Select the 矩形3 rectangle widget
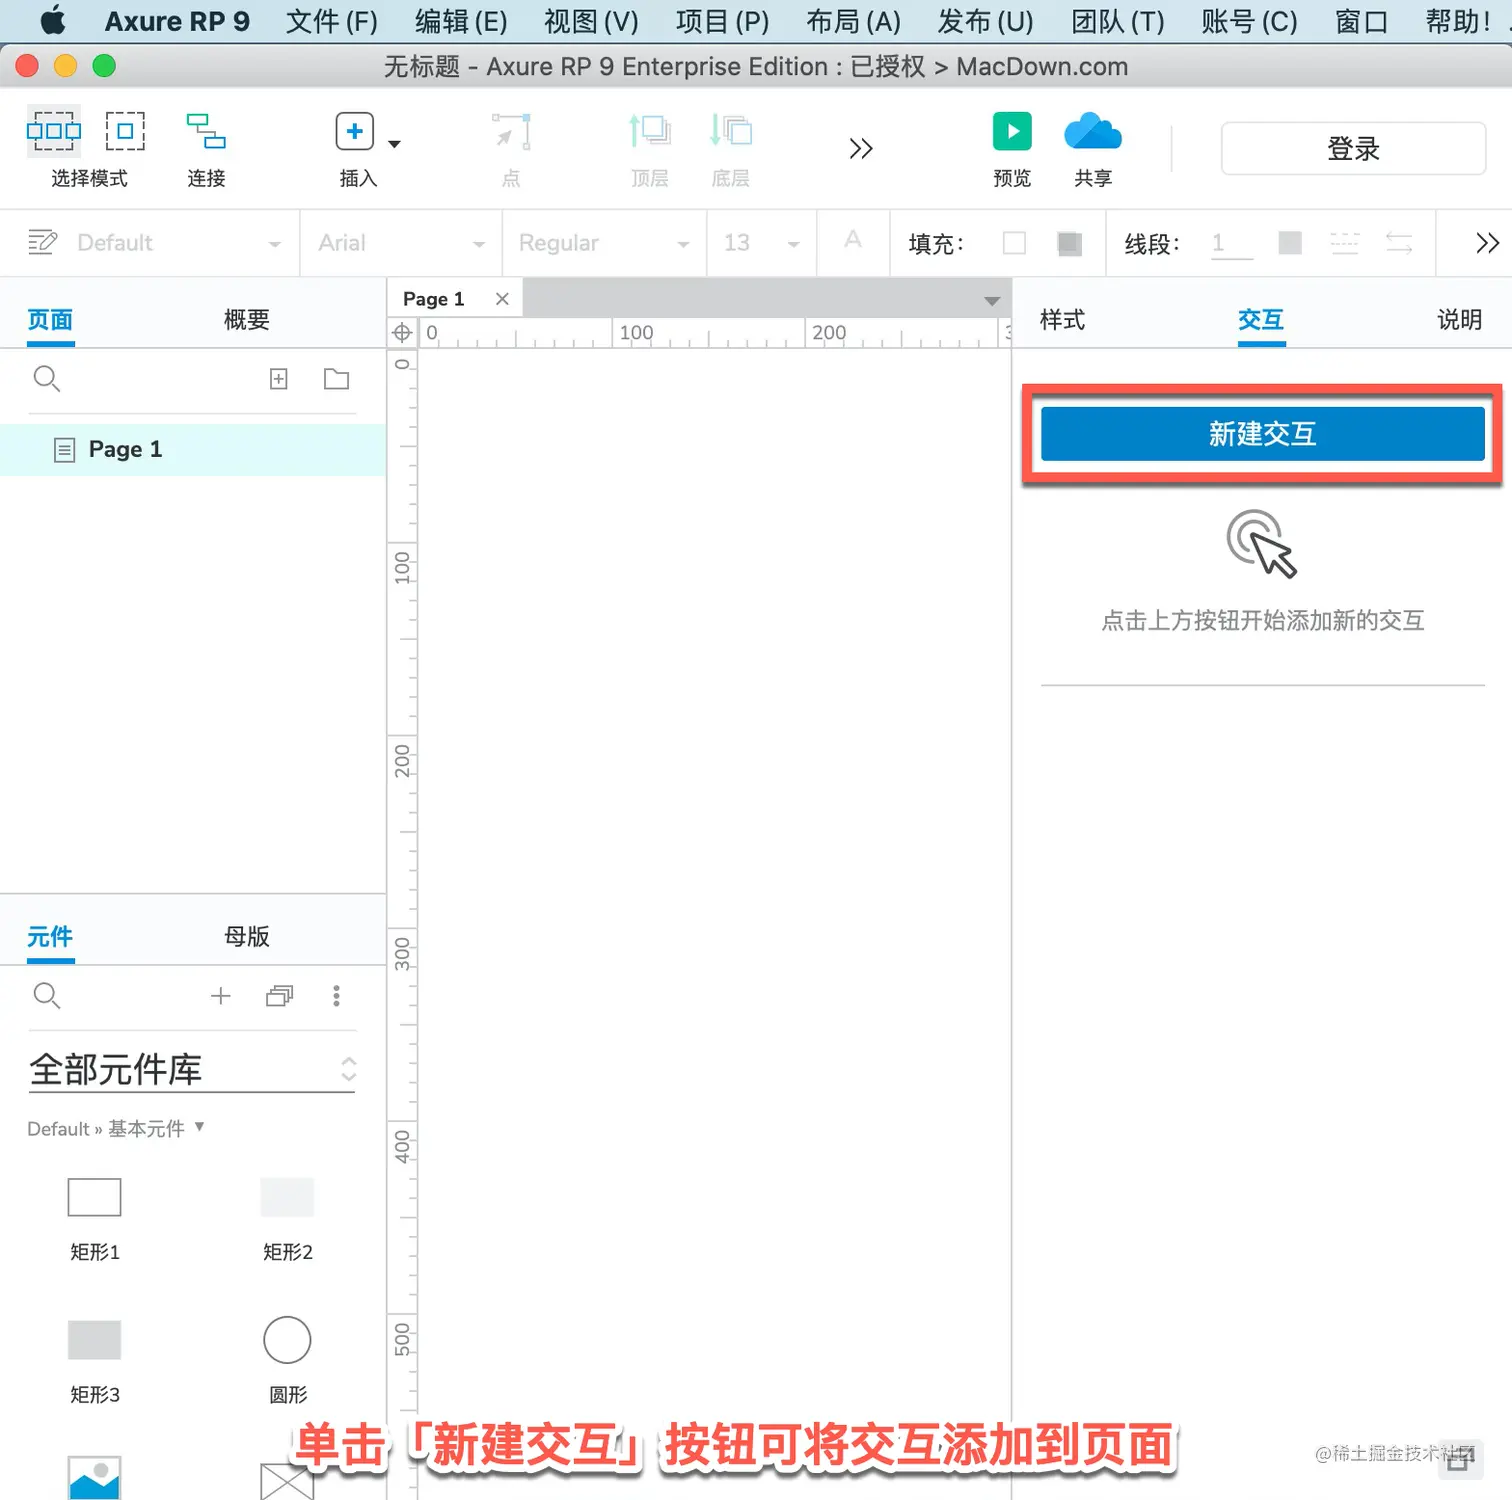 94,1340
